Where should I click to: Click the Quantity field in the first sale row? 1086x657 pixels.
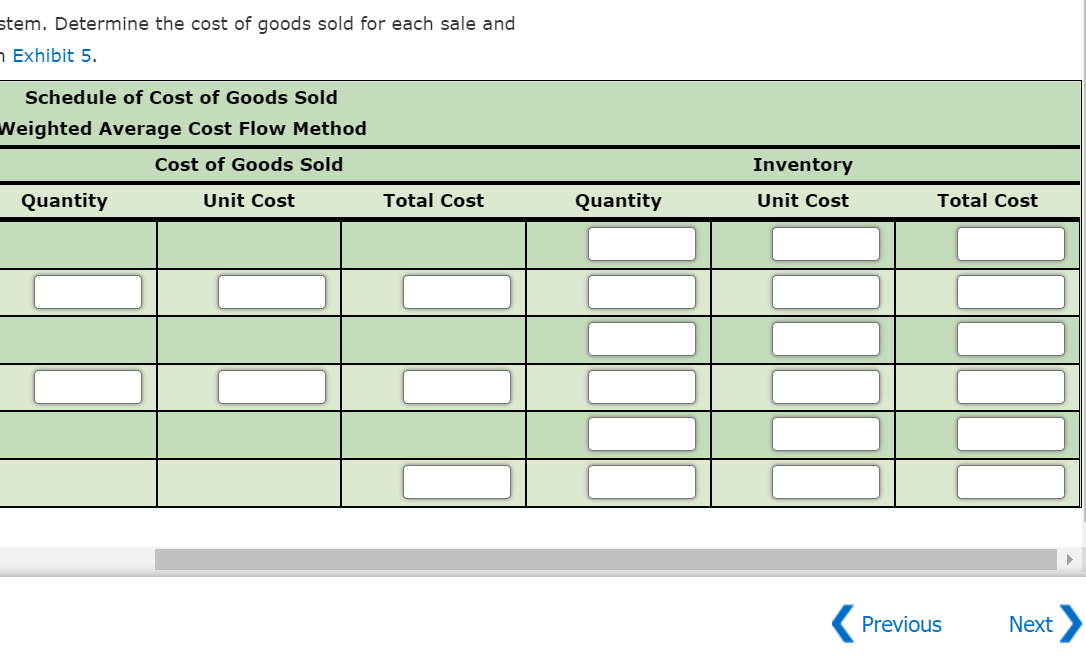pos(88,291)
